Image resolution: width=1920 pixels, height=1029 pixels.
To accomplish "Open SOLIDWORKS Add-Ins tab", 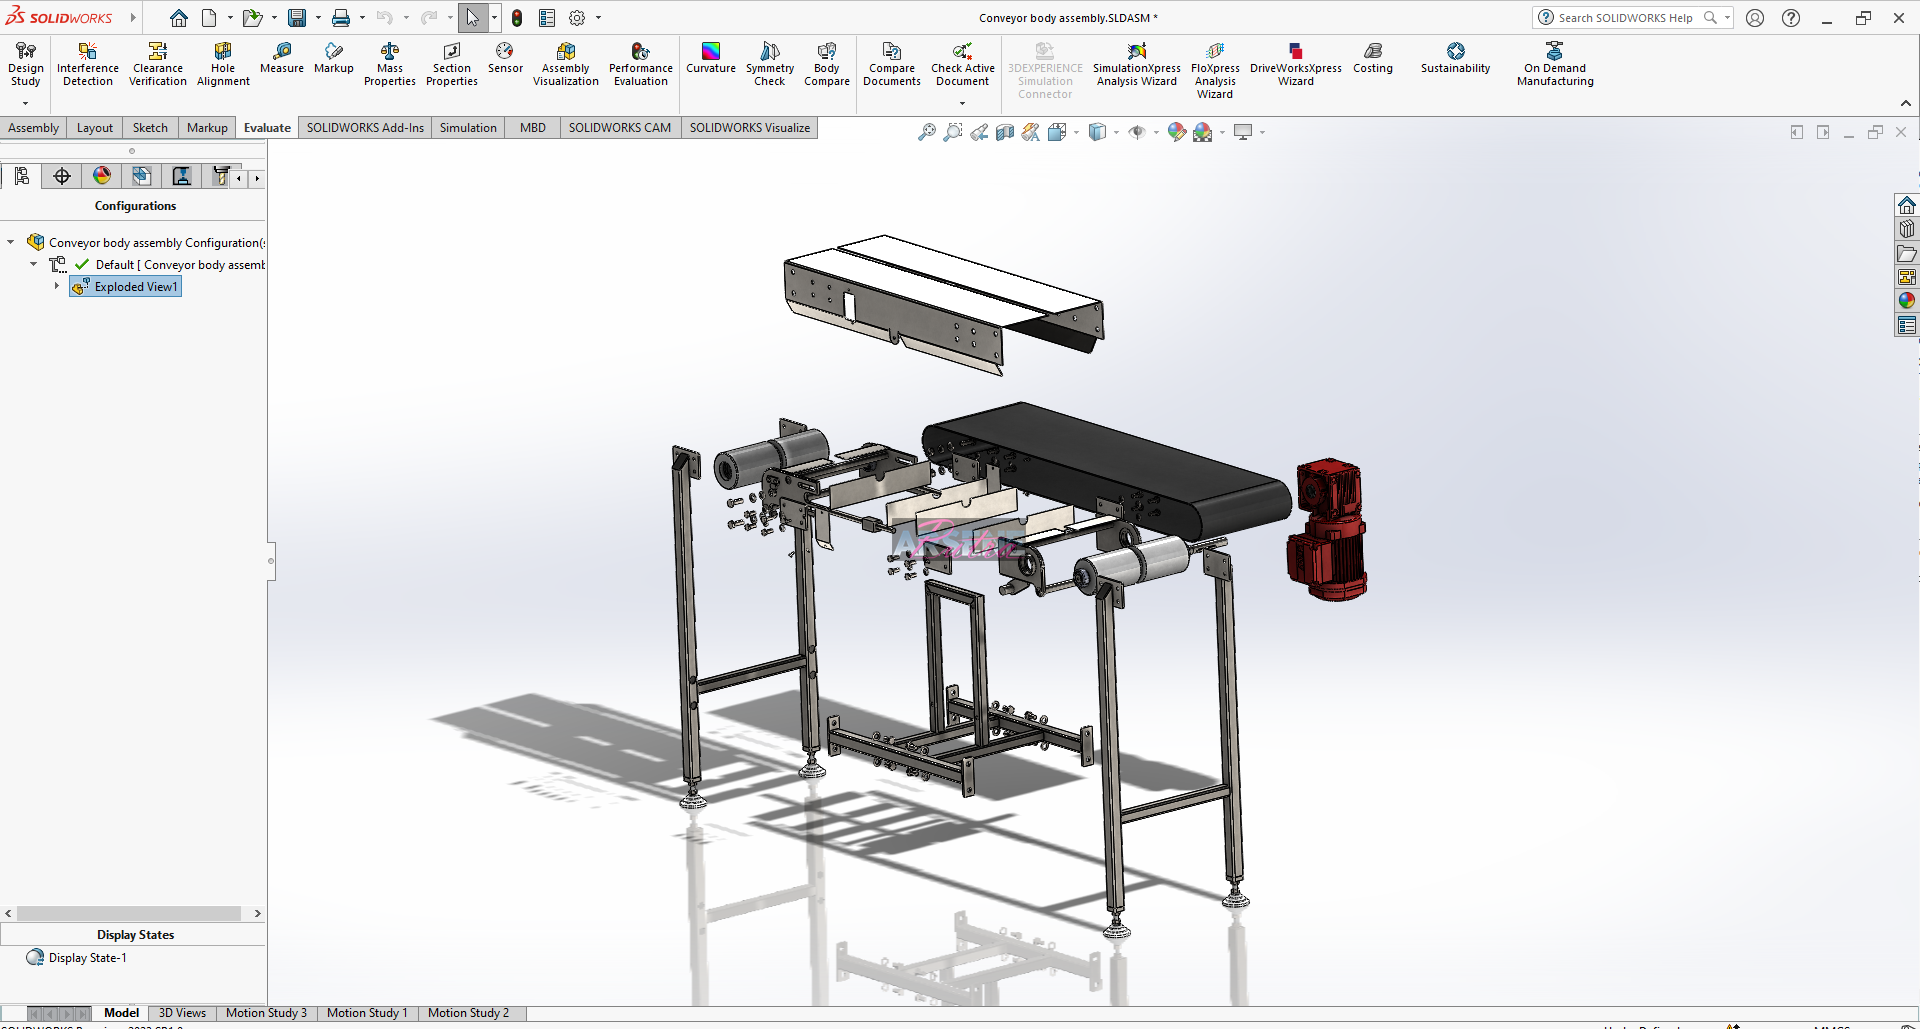I will [x=365, y=128].
